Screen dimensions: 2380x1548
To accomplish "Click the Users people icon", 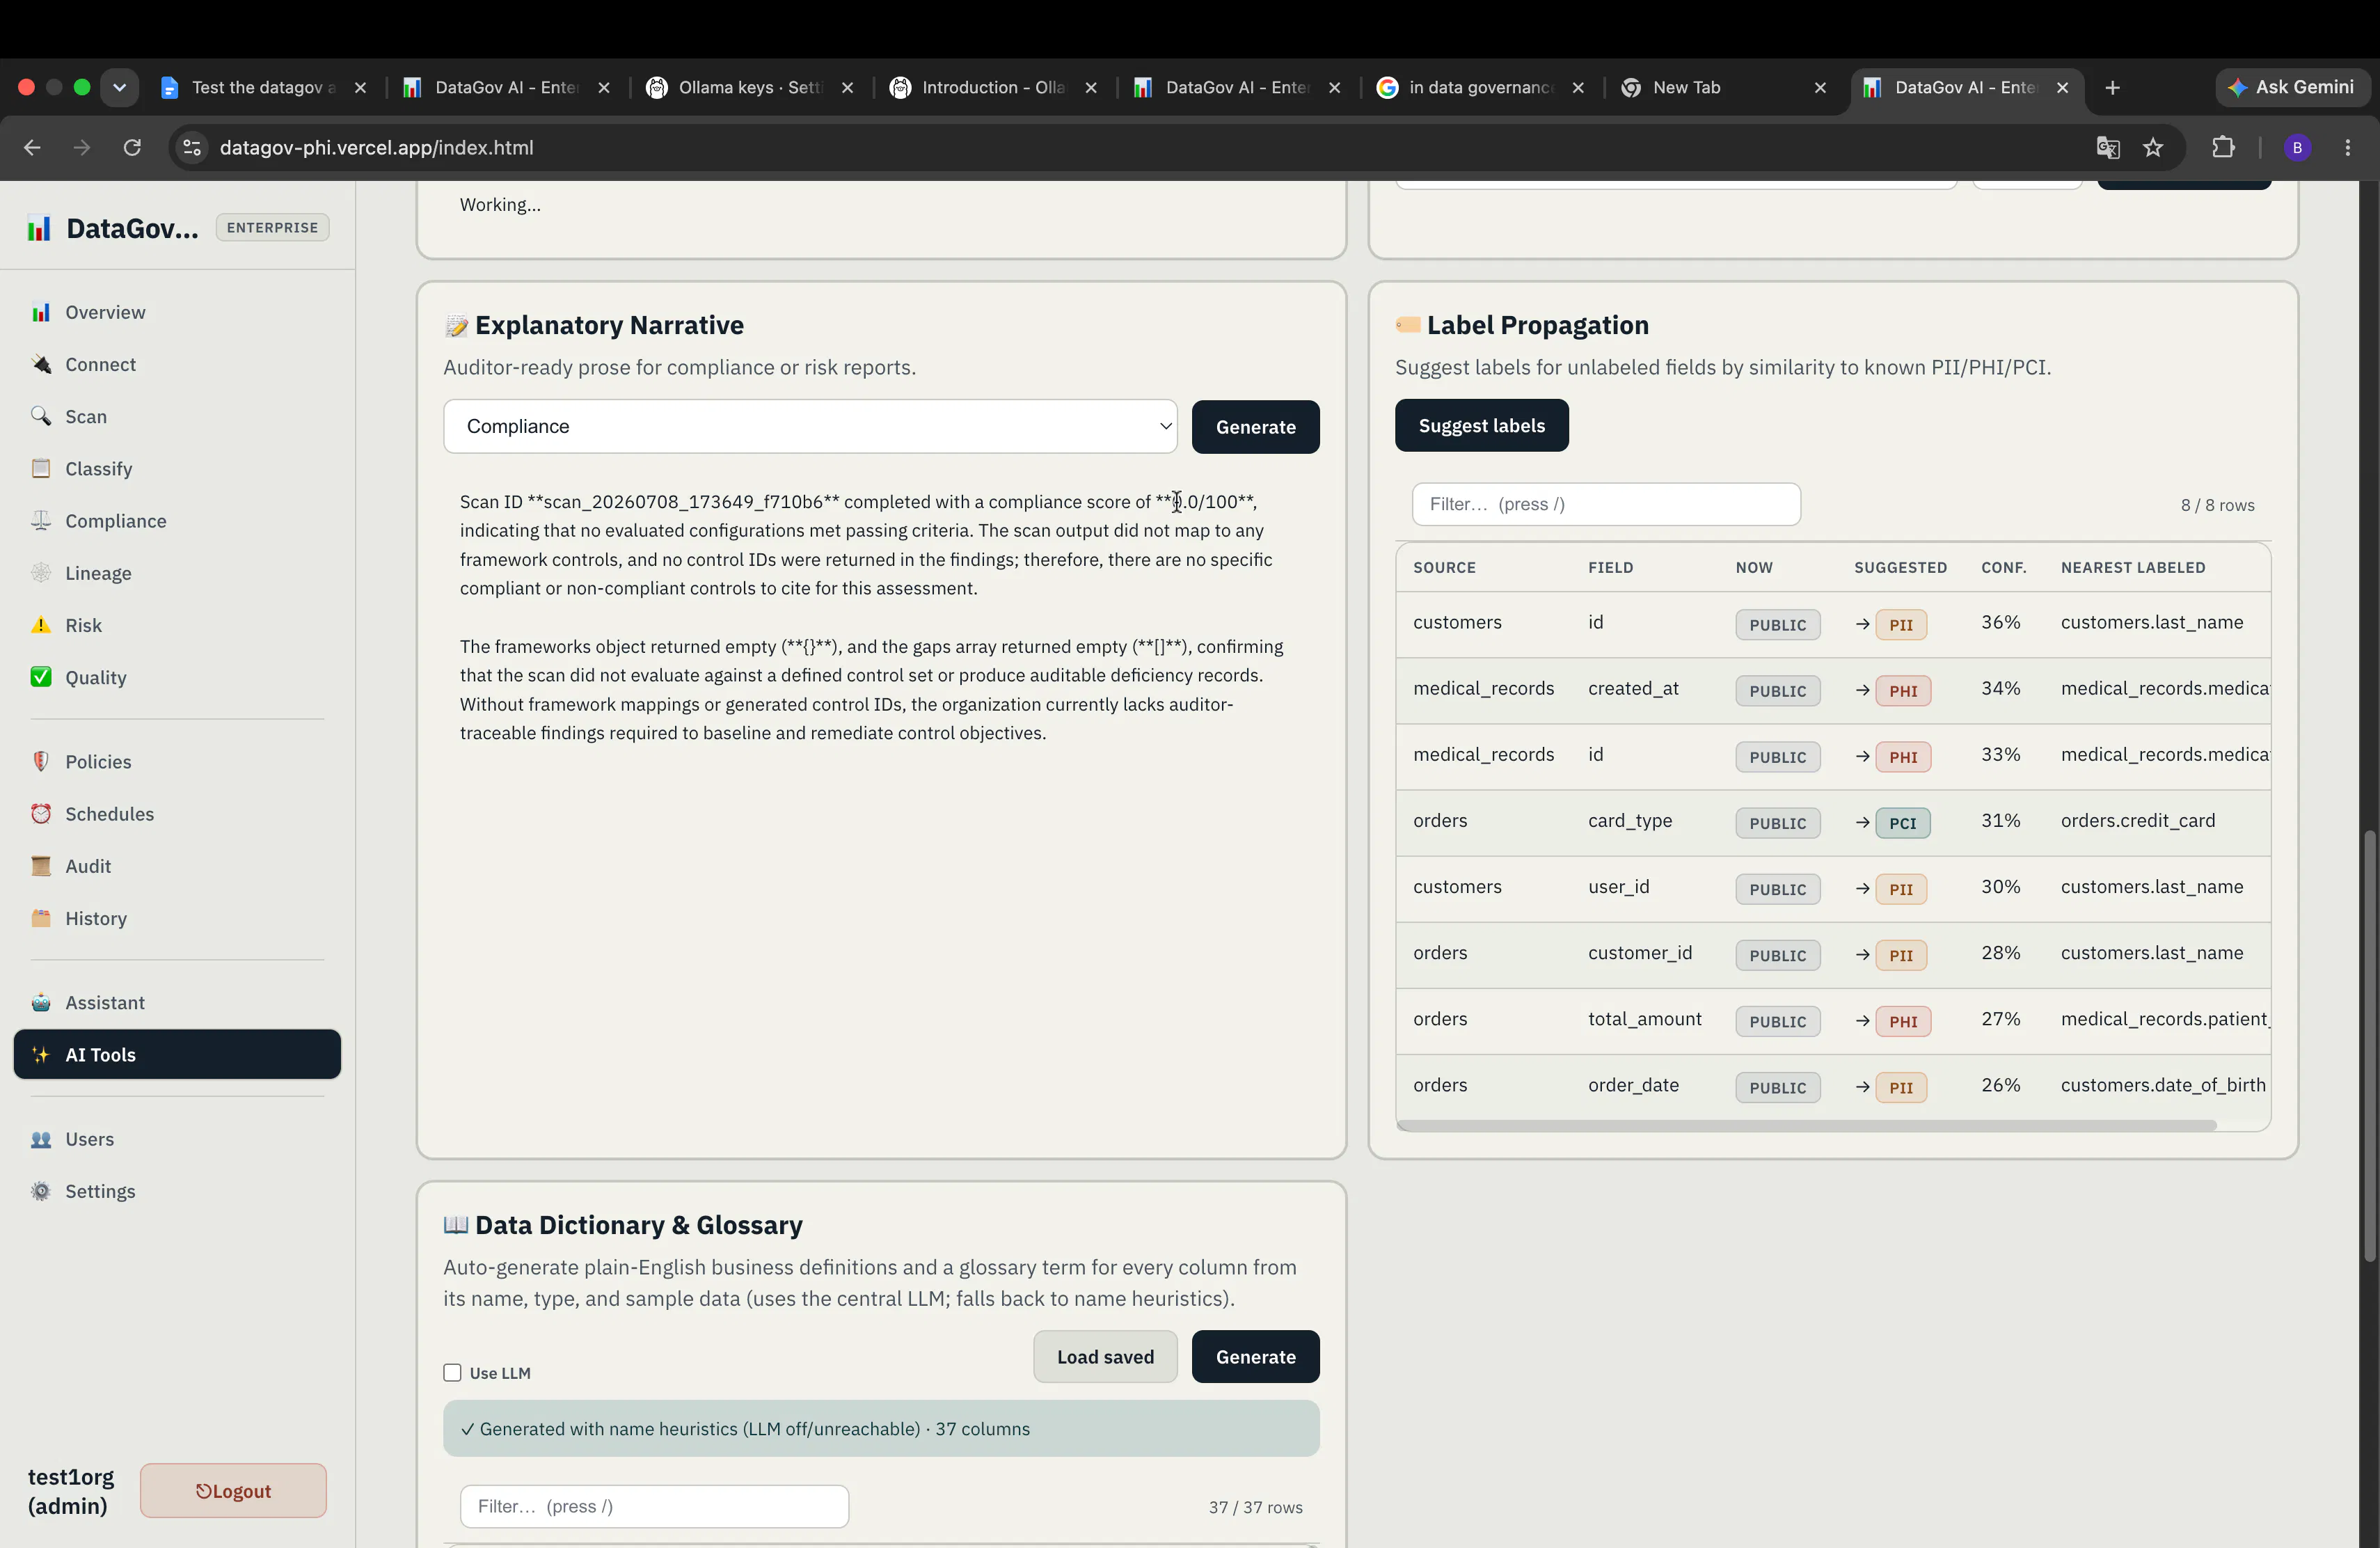I will pyautogui.click(x=41, y=1139).
